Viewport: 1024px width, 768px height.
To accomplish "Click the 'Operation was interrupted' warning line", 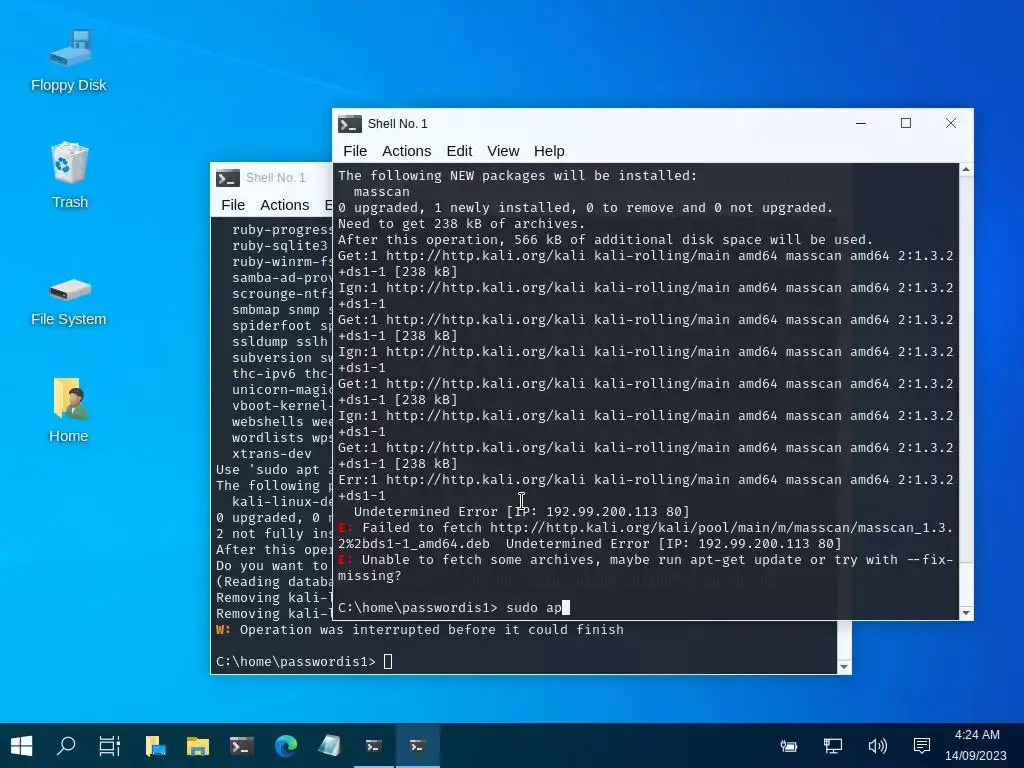I will coord(420,630).
